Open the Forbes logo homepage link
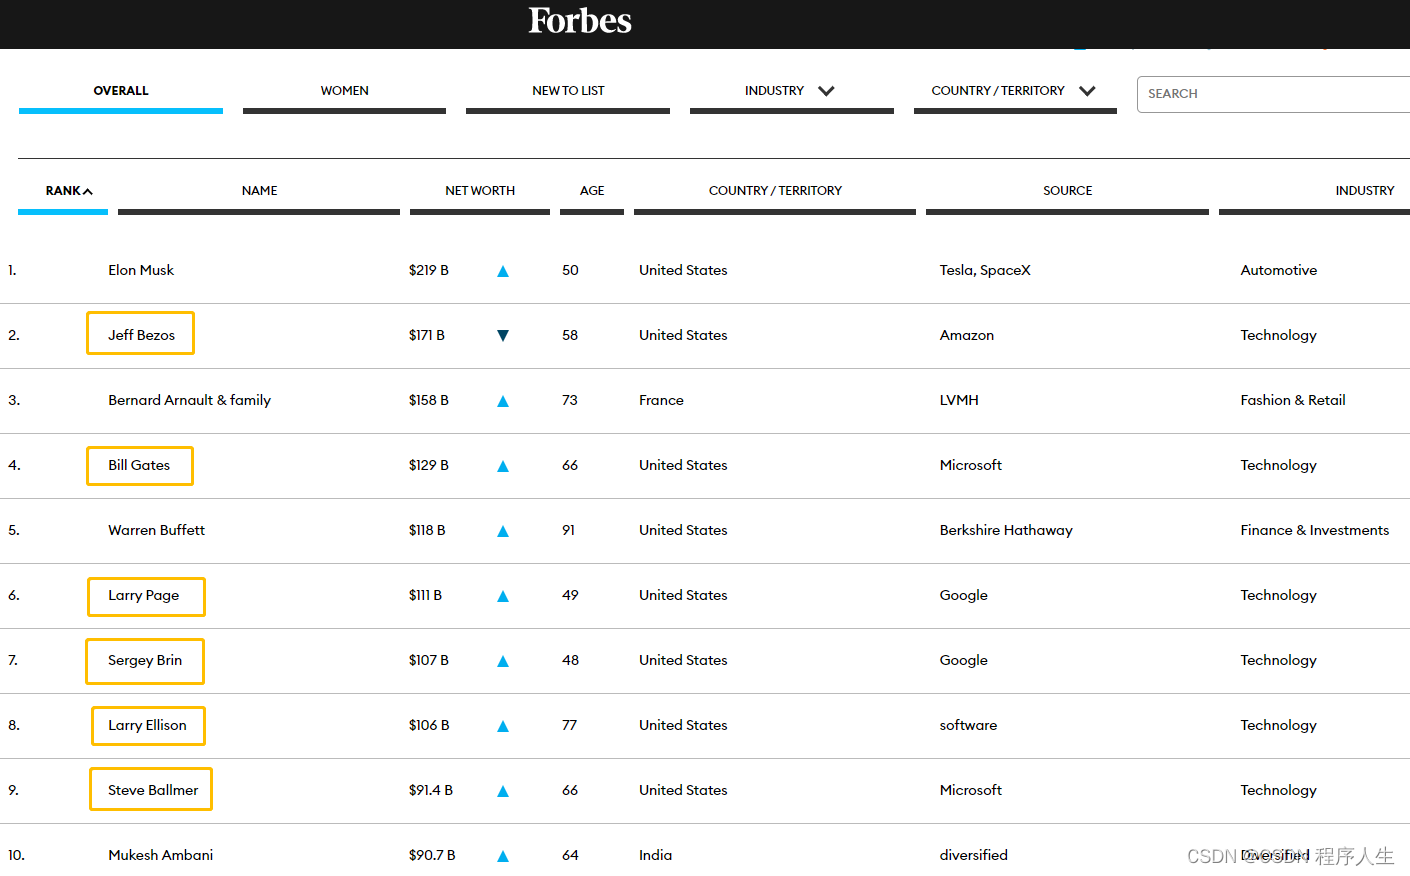Viewport: 1410px width, 876px height. (x=580, y=21)
